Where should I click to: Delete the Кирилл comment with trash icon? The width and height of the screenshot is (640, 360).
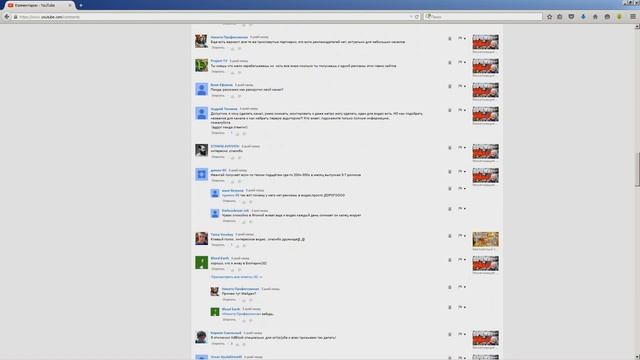(x=450, y=334)
